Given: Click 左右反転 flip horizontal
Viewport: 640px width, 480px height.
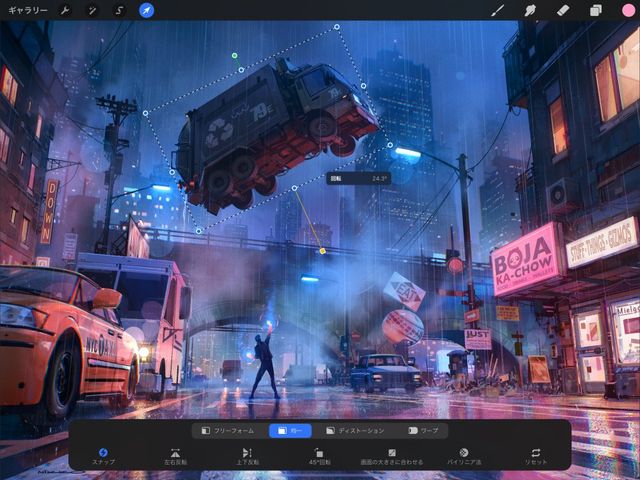Looking at the screenshot, I should pyautogui.click(x=176, y=456).
